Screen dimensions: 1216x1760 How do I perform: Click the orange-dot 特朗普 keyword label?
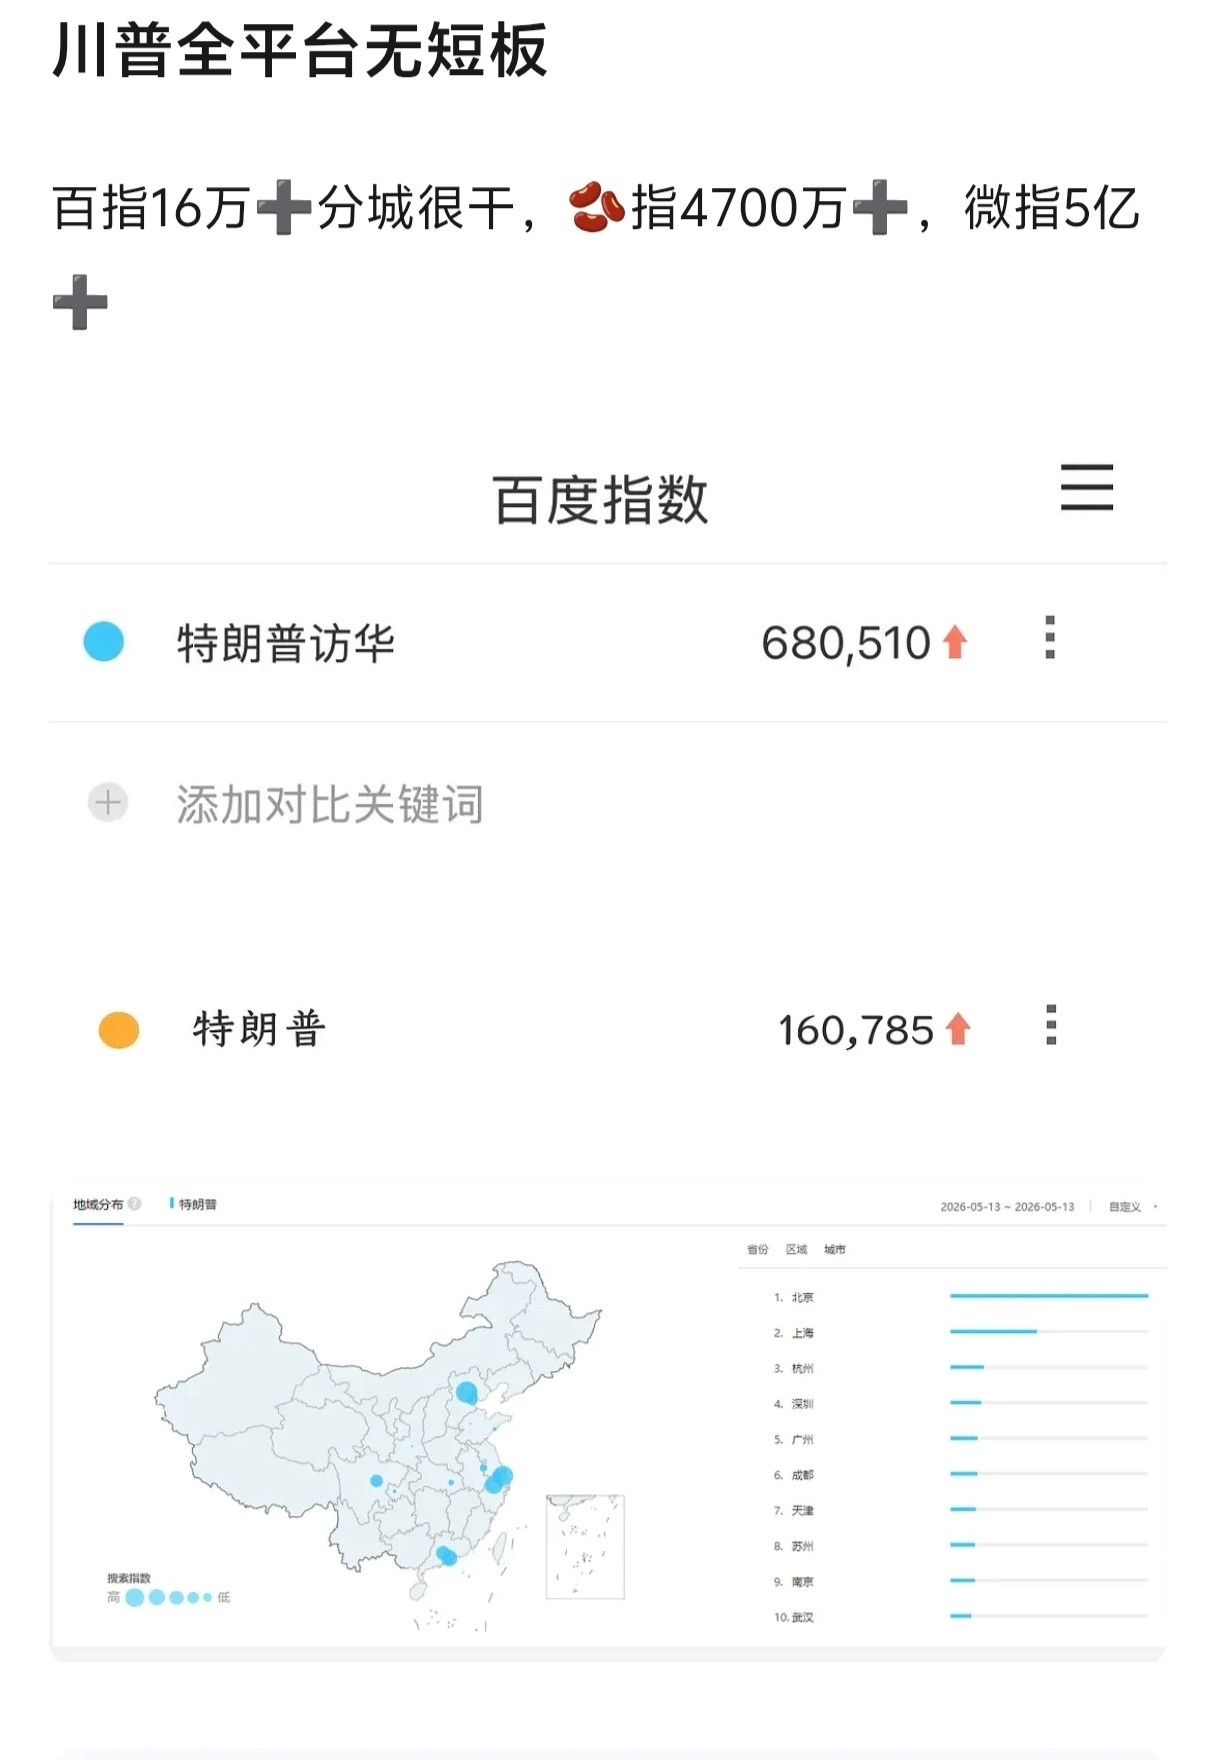(x=259, y=1028)
